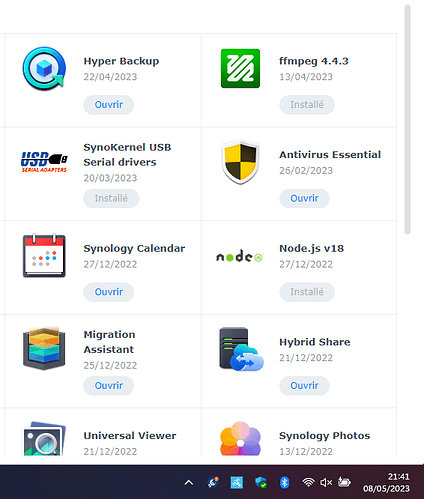The height and width of the screenshot is (499, 424).
Task: Open Hybrid Share with Ouvrir button
Action: [x=304, y=386]
